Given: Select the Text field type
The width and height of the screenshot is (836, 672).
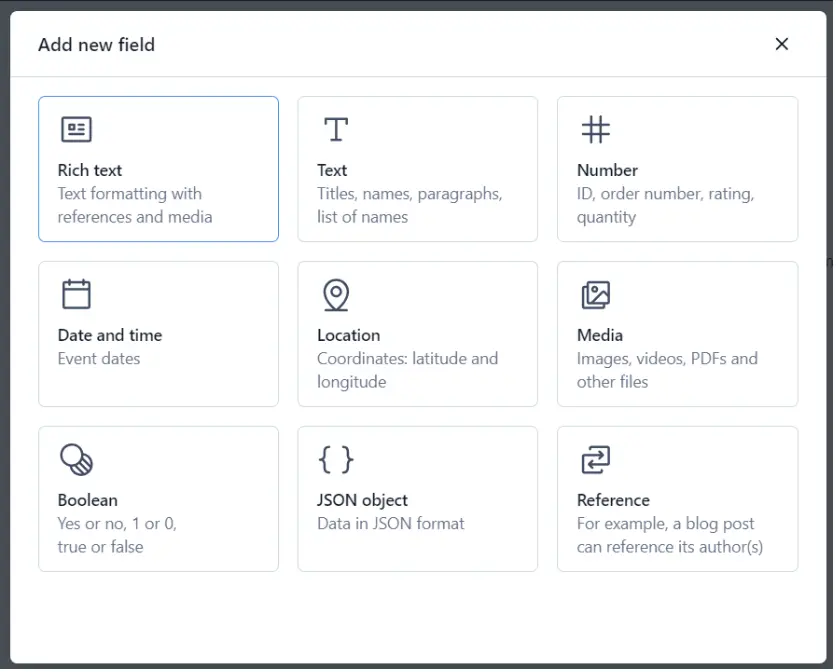Looking at the screenshot, I should [417, 168].
